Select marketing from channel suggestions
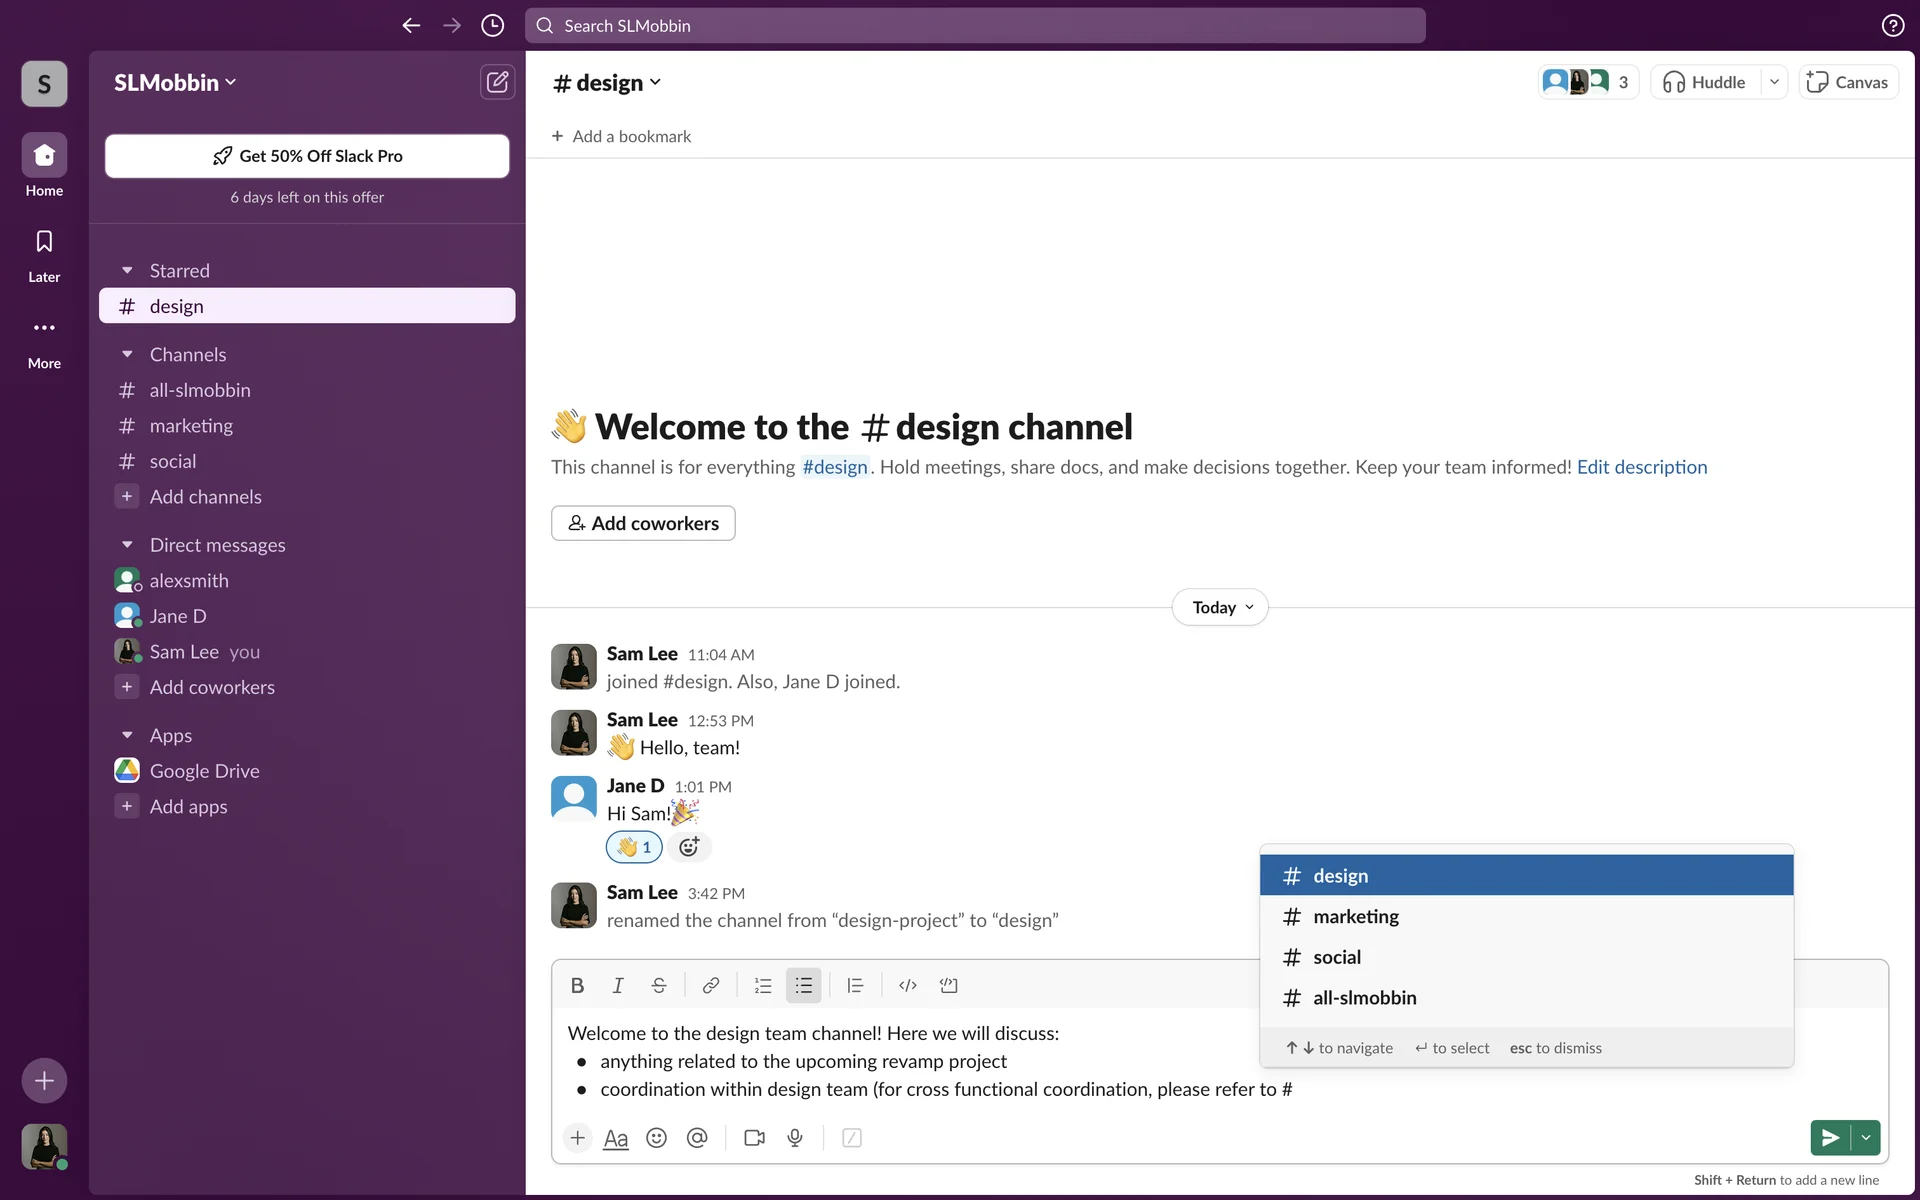Image resolution: width=1920 pixels, height=1200 pixels. click(1355, 916)
